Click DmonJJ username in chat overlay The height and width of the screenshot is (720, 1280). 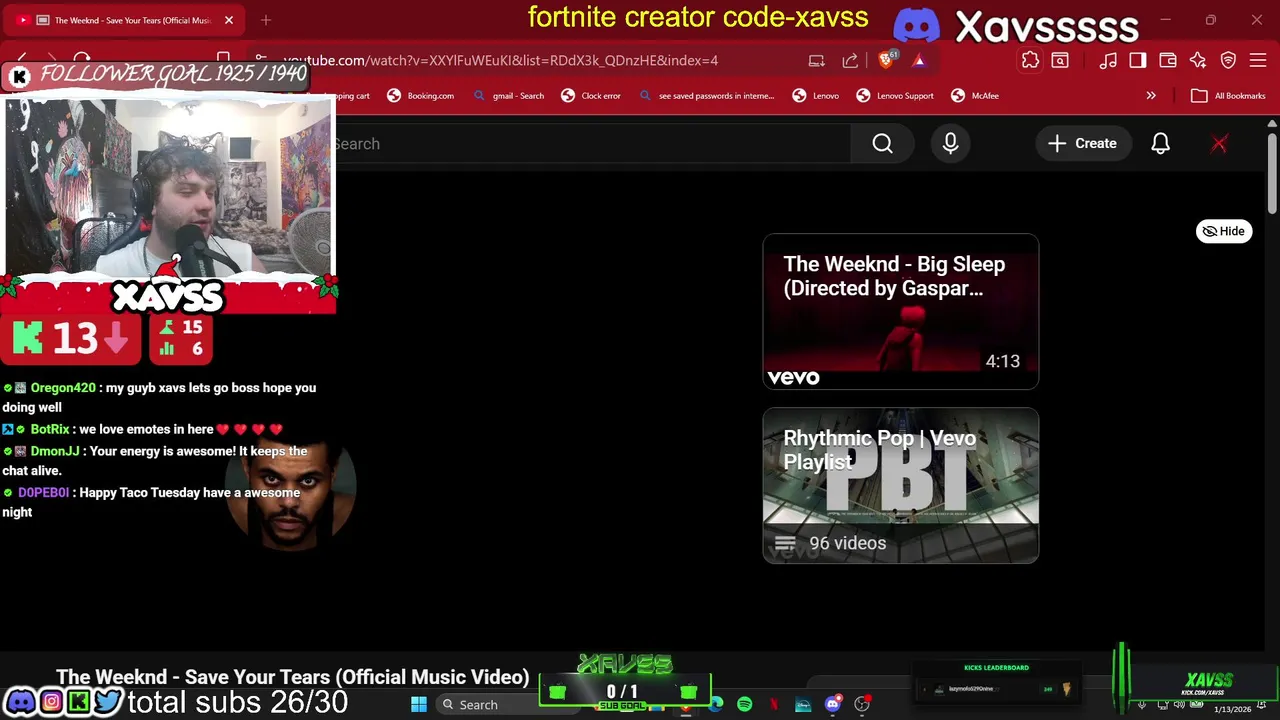pyautogui.click(x=54, y=451)
